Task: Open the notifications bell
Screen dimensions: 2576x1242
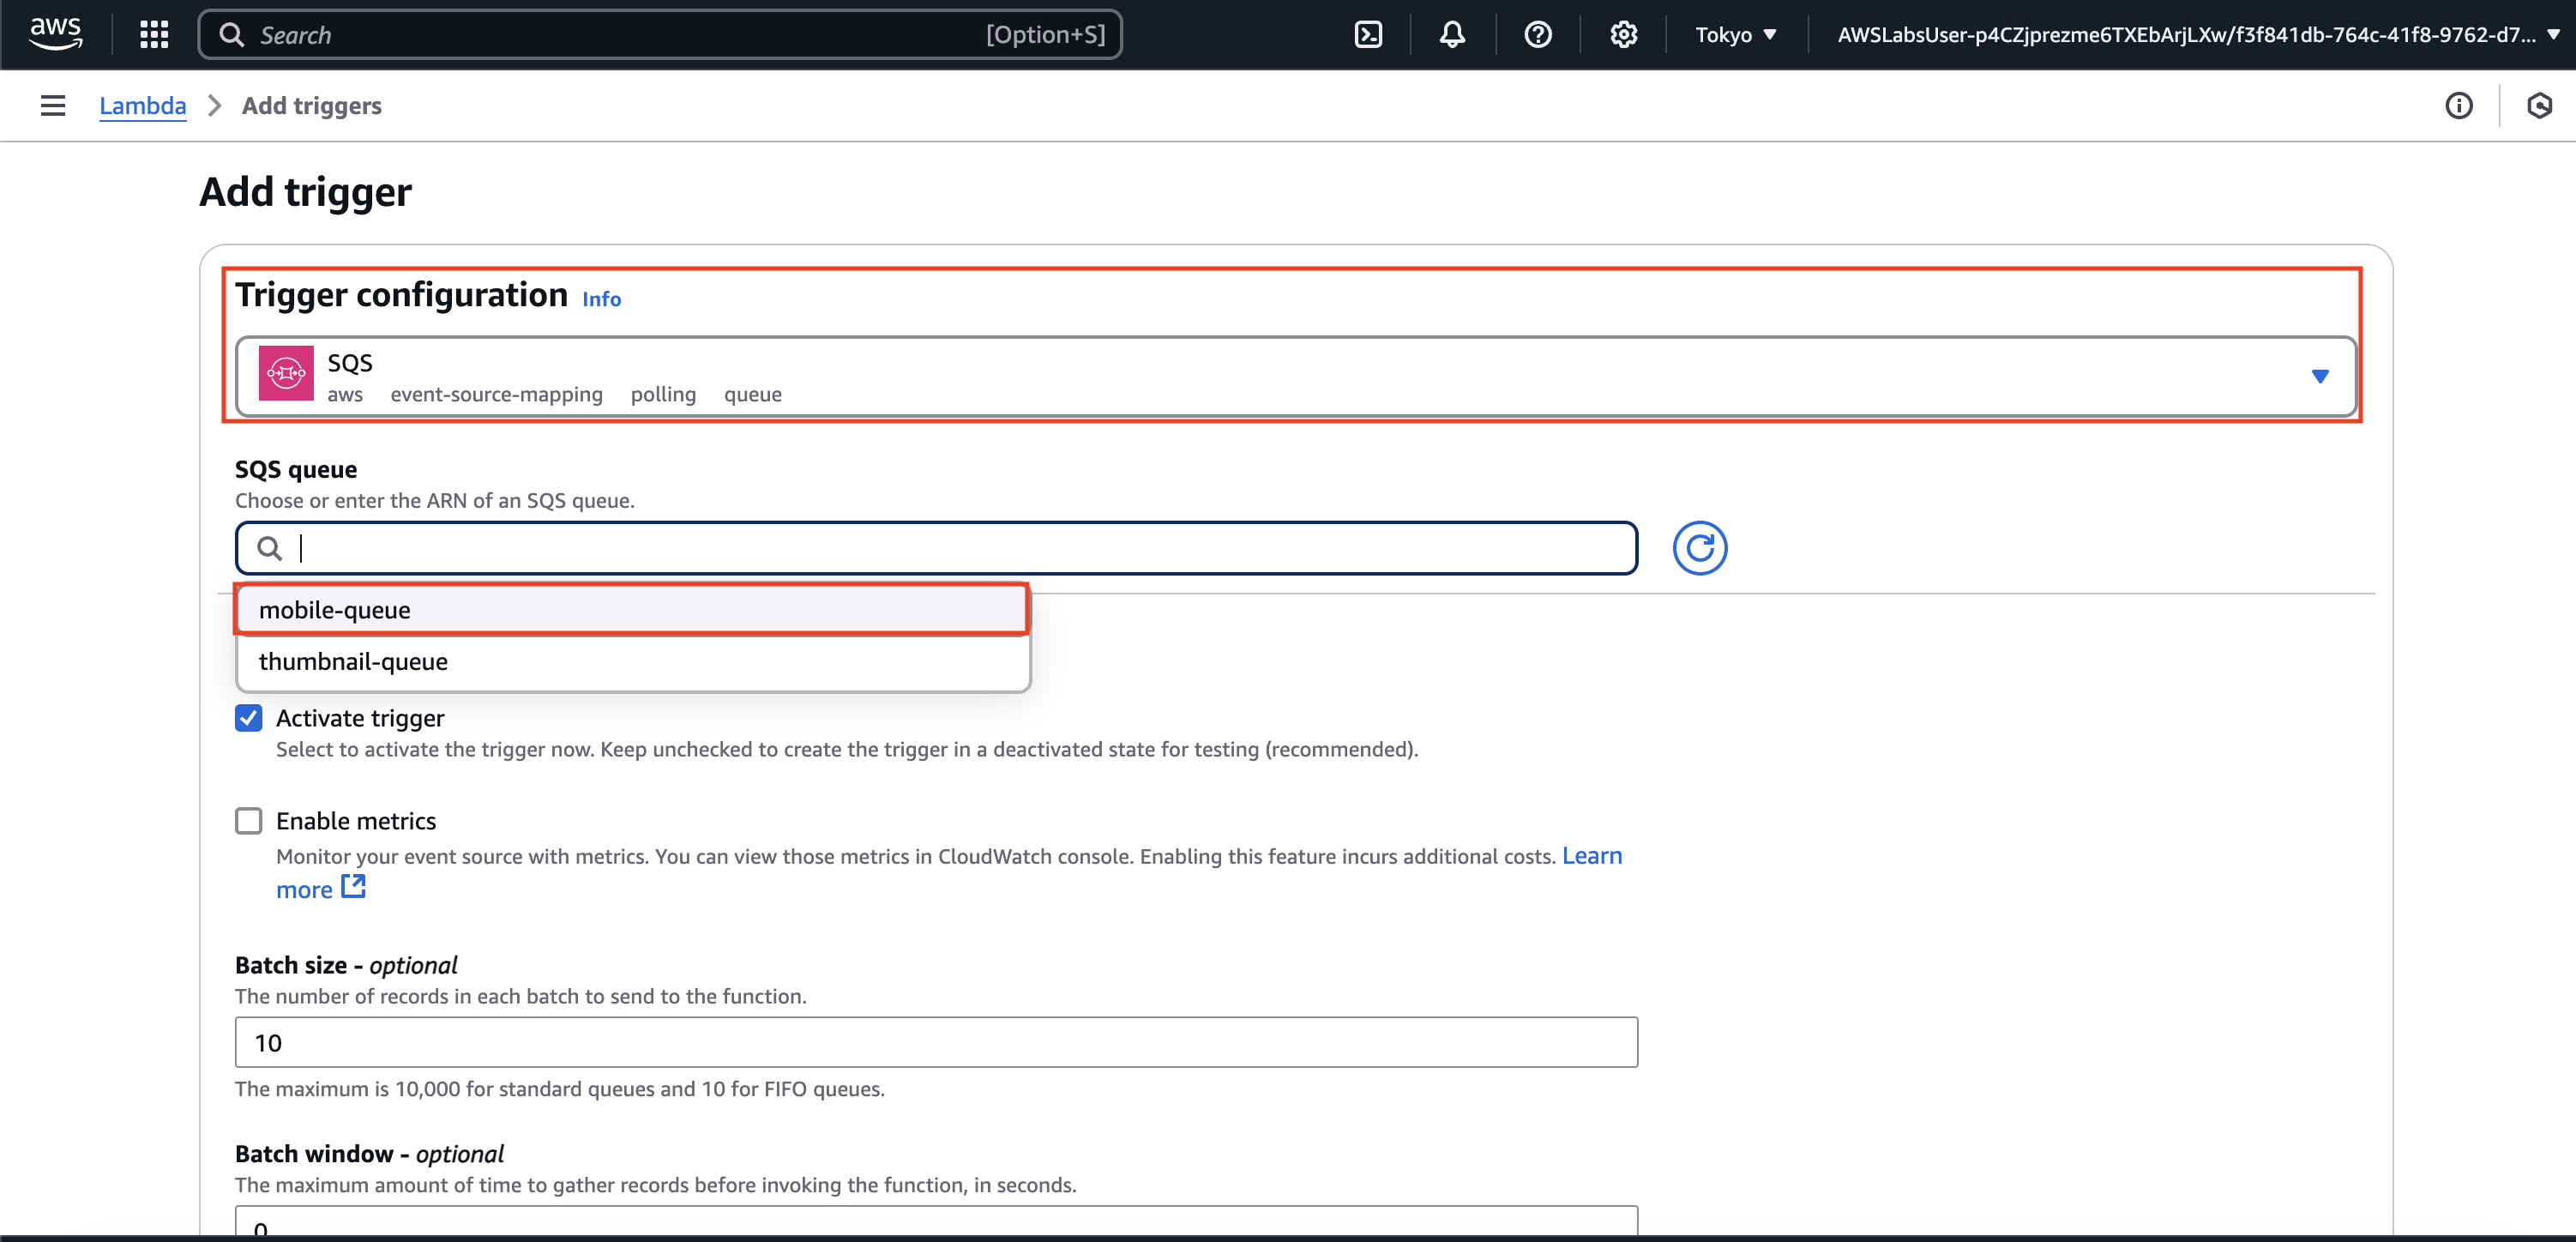Action: (1452, 35)
